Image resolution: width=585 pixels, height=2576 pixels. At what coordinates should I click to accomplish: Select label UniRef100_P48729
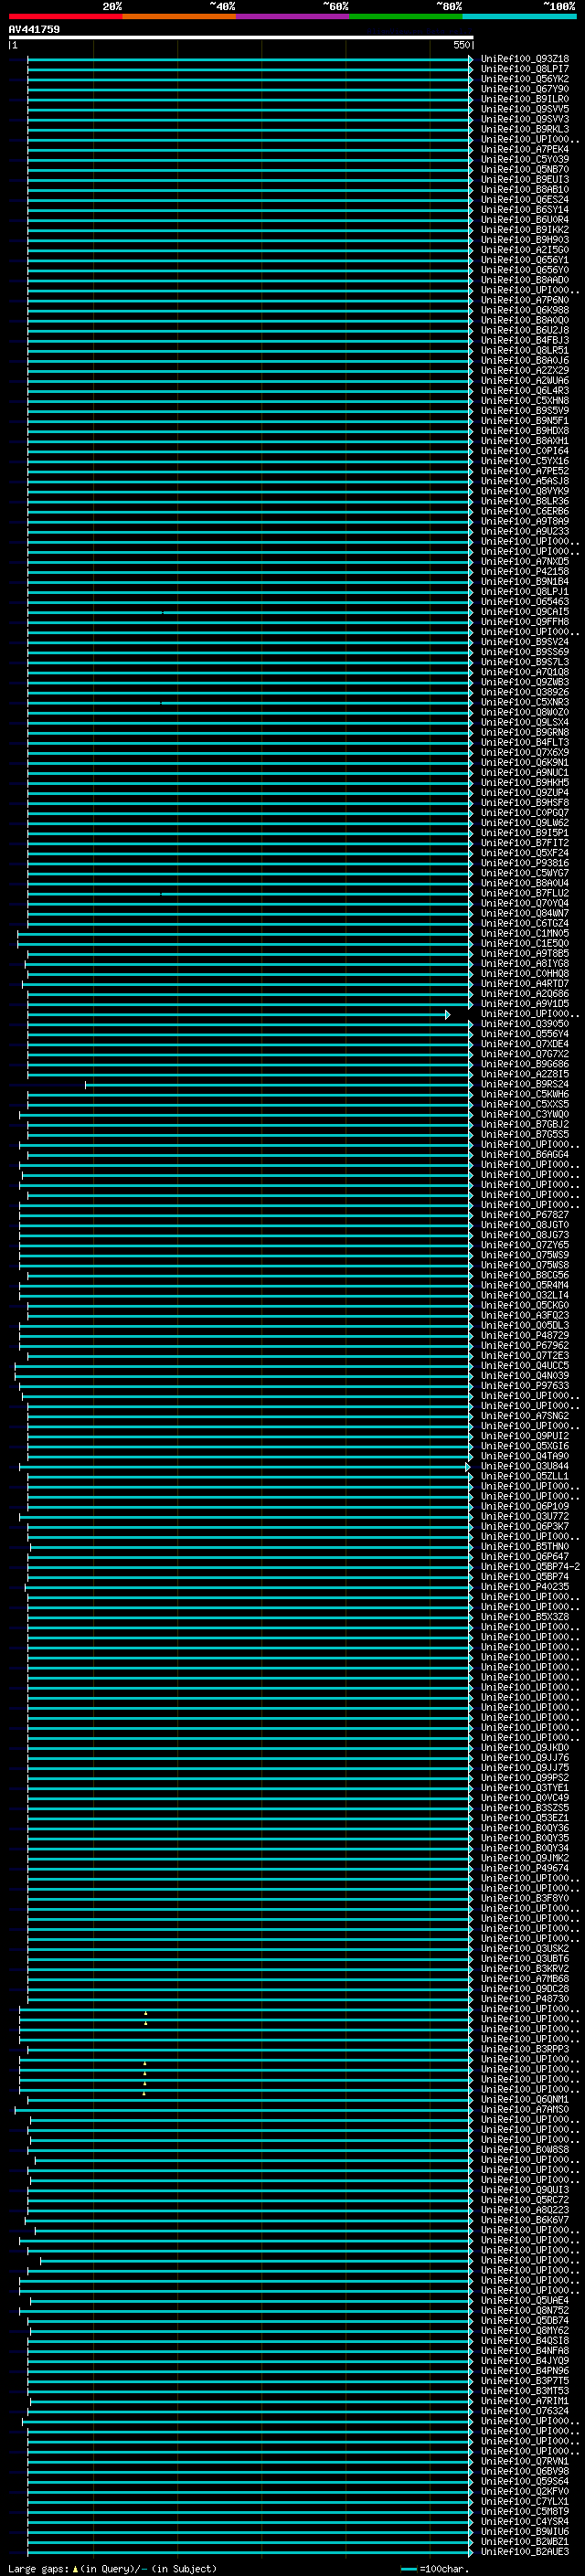(524, 1336)
